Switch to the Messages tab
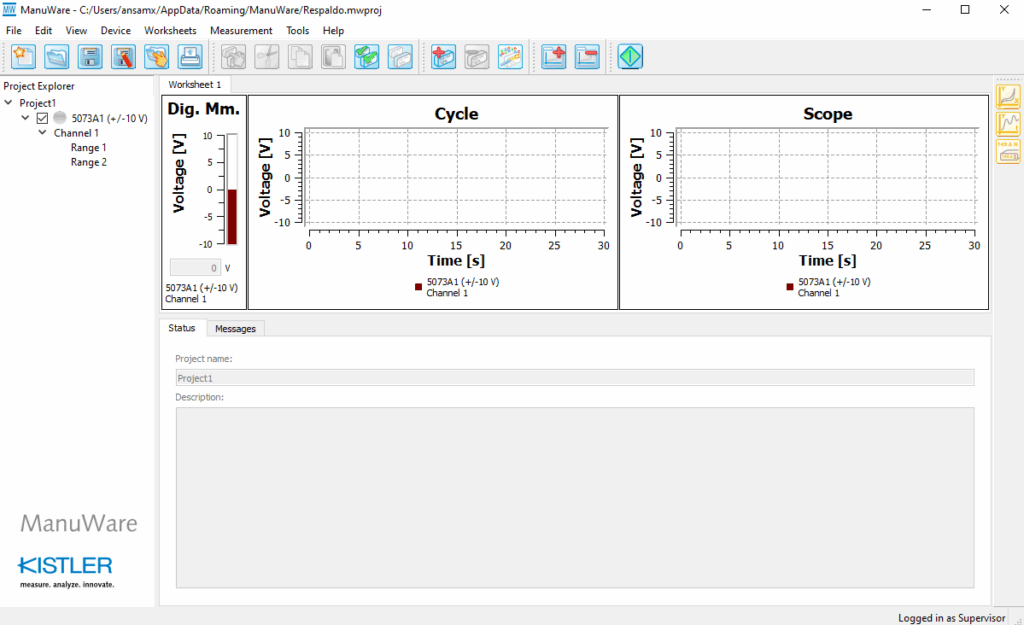 [x=235, y=328]
